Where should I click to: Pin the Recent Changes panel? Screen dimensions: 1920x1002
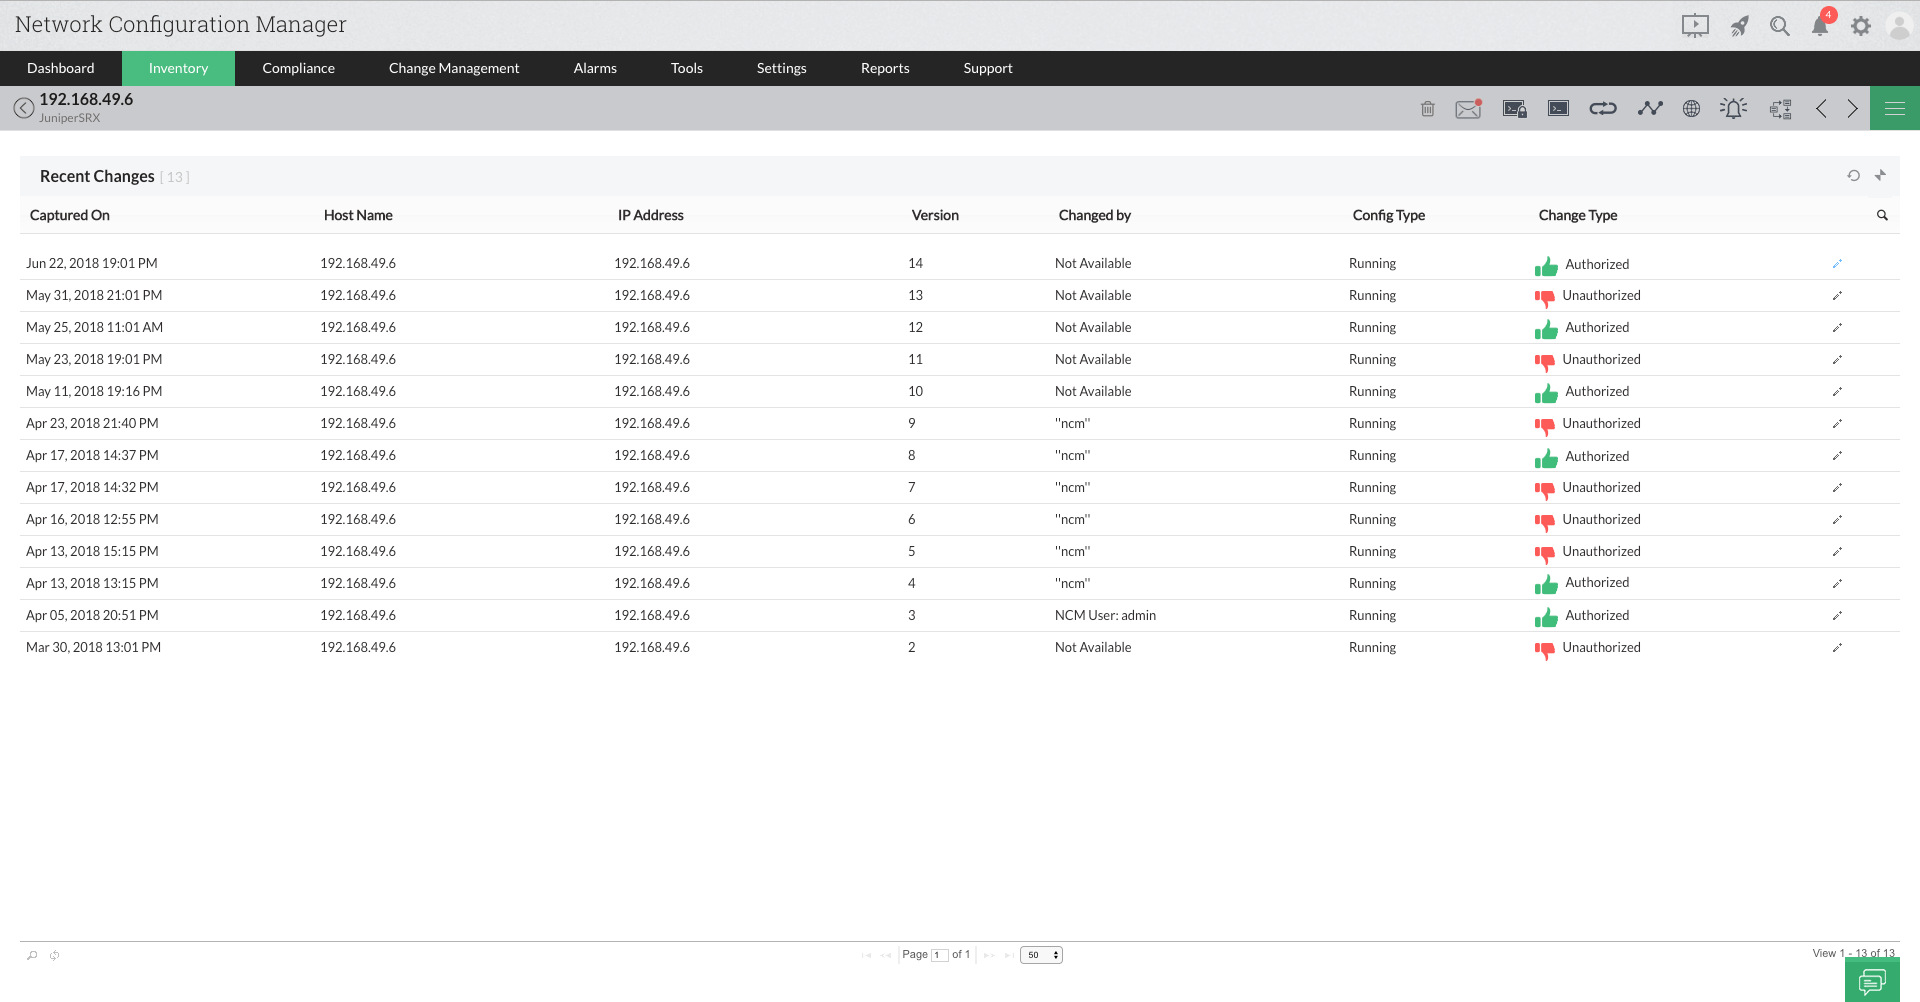[1880, 175]
